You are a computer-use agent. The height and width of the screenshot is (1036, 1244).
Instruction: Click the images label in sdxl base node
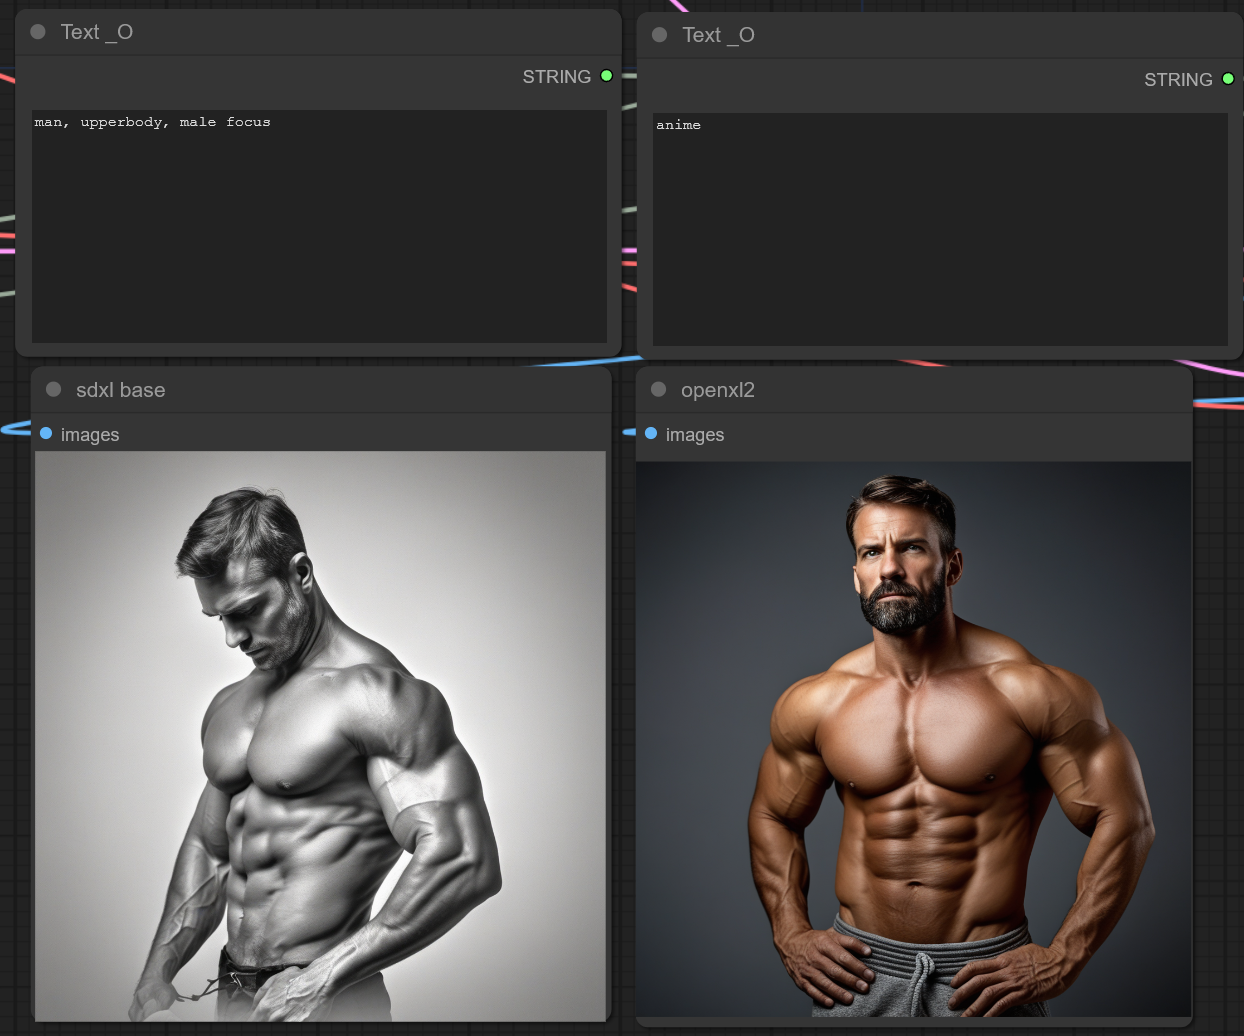(x=90, y=435)
